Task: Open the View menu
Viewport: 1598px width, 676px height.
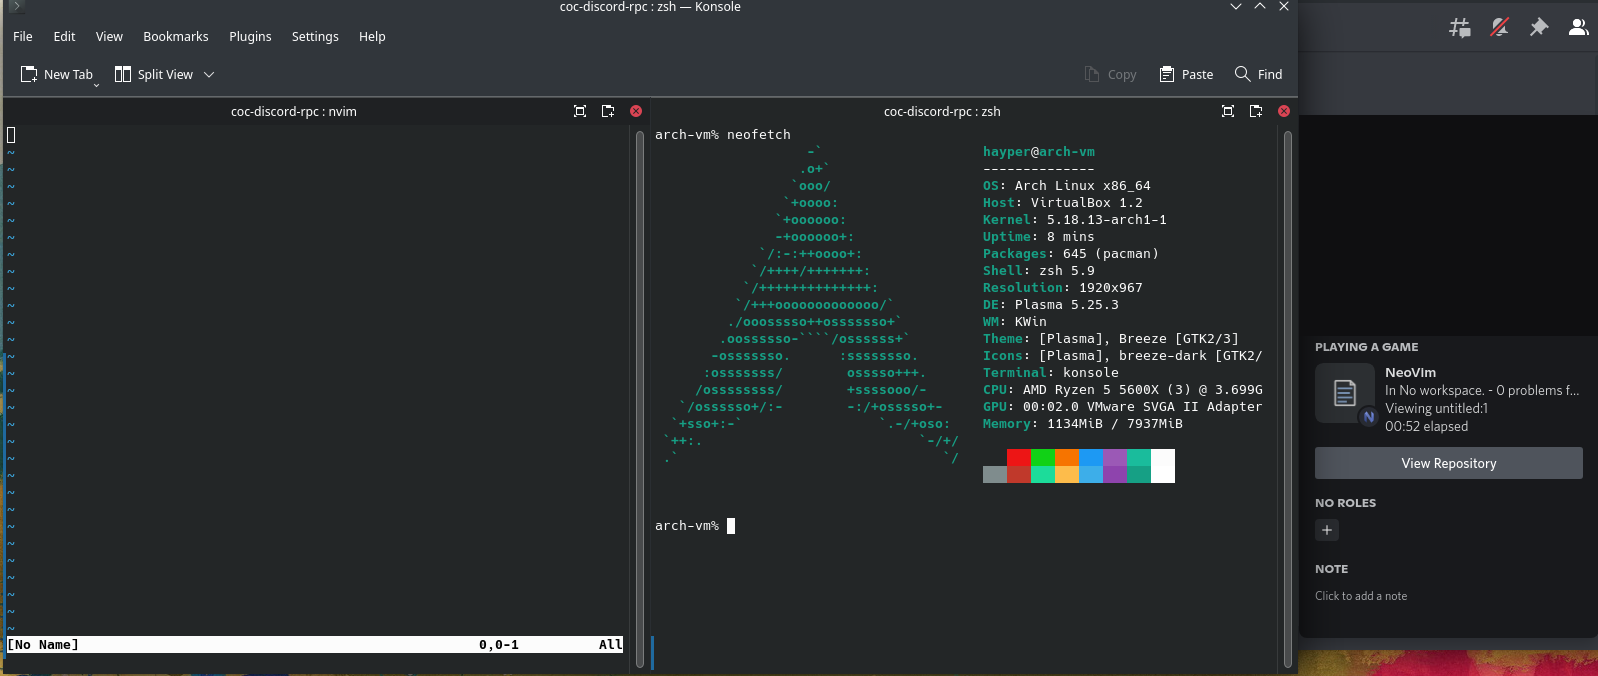Action: point(109,36)
